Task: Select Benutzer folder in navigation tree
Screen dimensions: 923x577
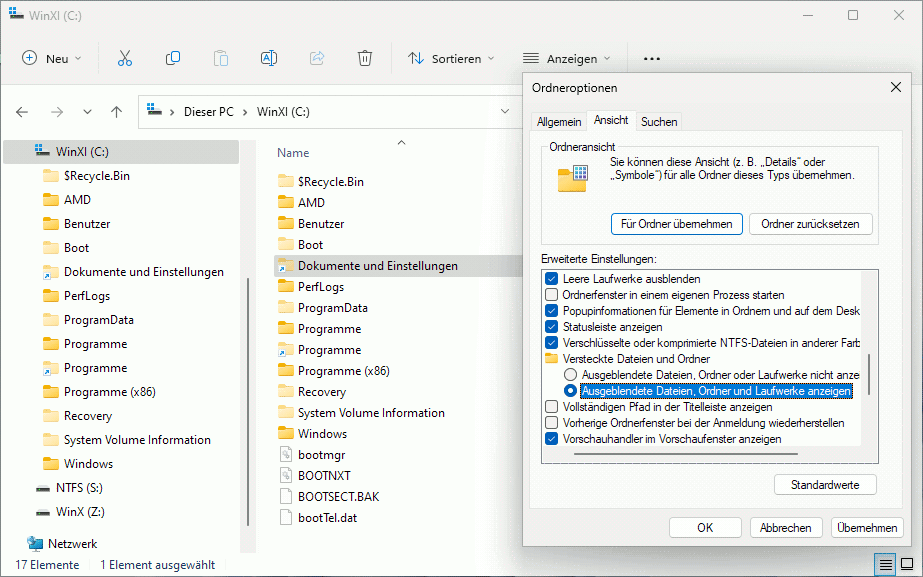Action: click(x=77, y=224)
